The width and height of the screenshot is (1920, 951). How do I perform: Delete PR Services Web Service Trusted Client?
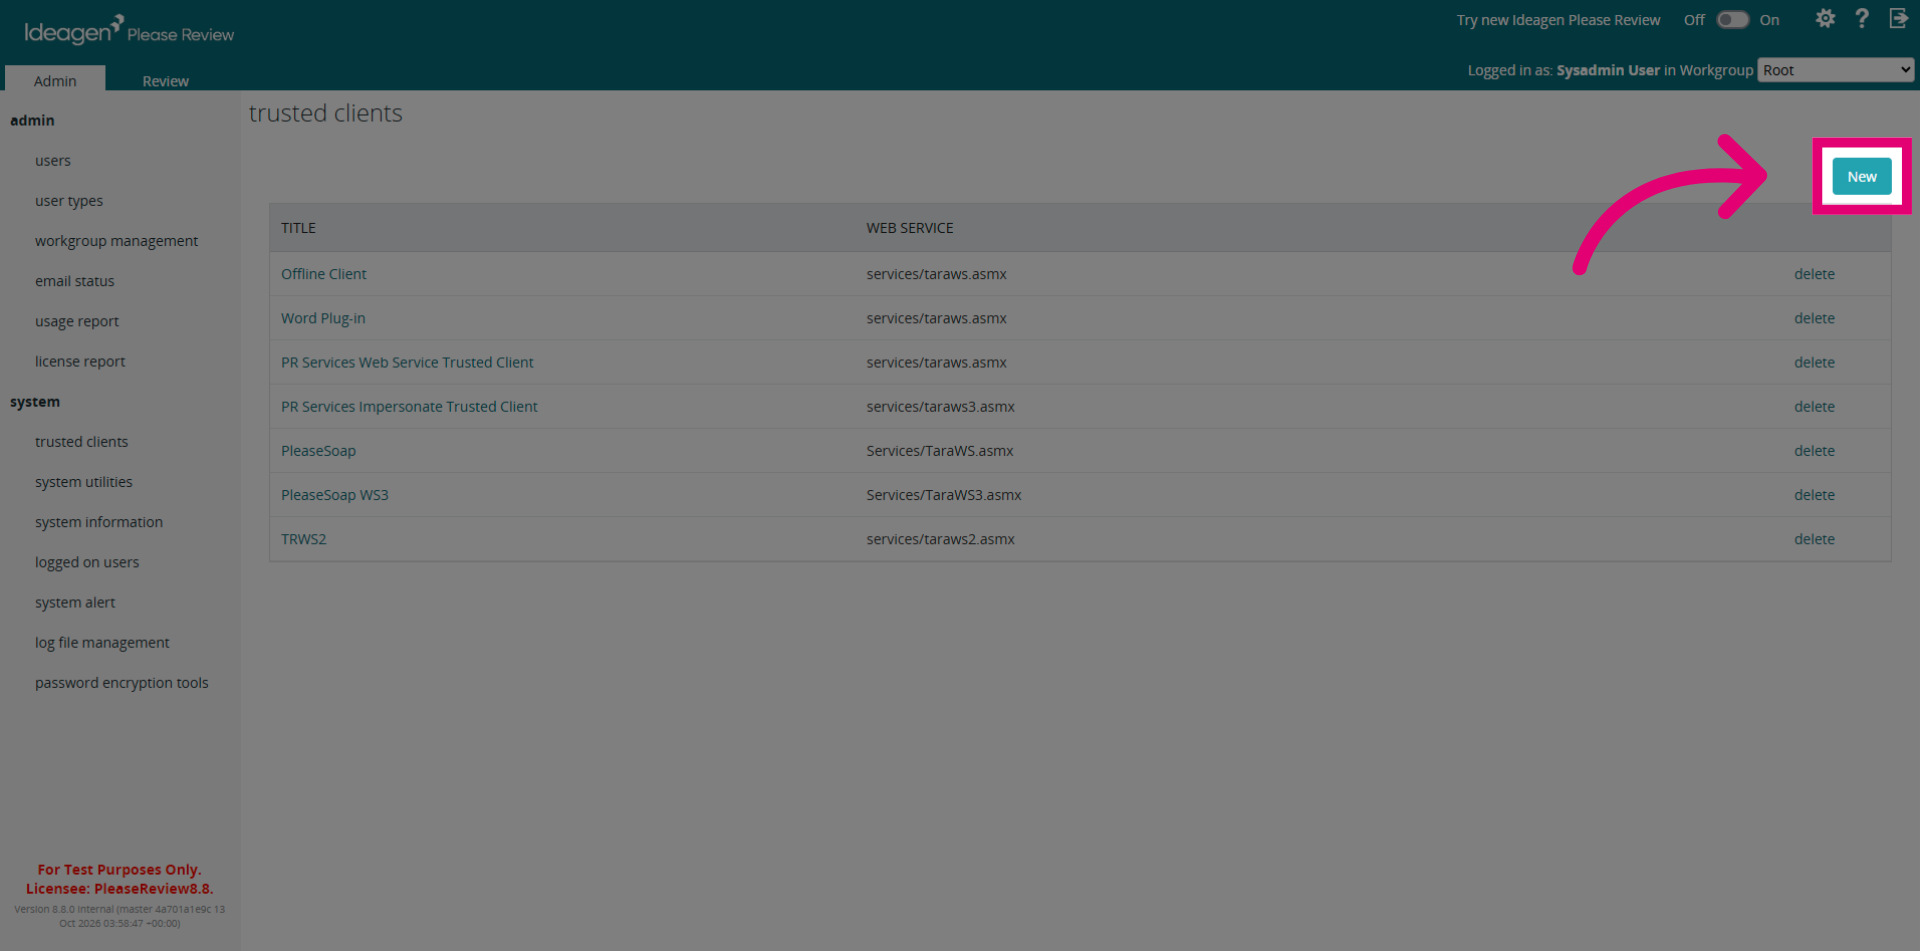click(x=1814, y=362)
